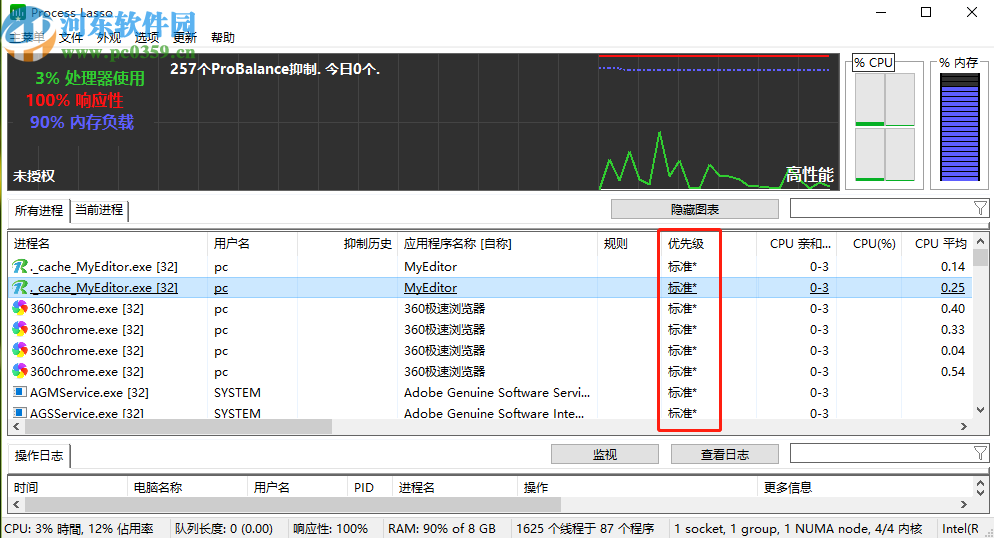
Task: Select the AGSService.exe [32] process row
Action: pos(491,413)
